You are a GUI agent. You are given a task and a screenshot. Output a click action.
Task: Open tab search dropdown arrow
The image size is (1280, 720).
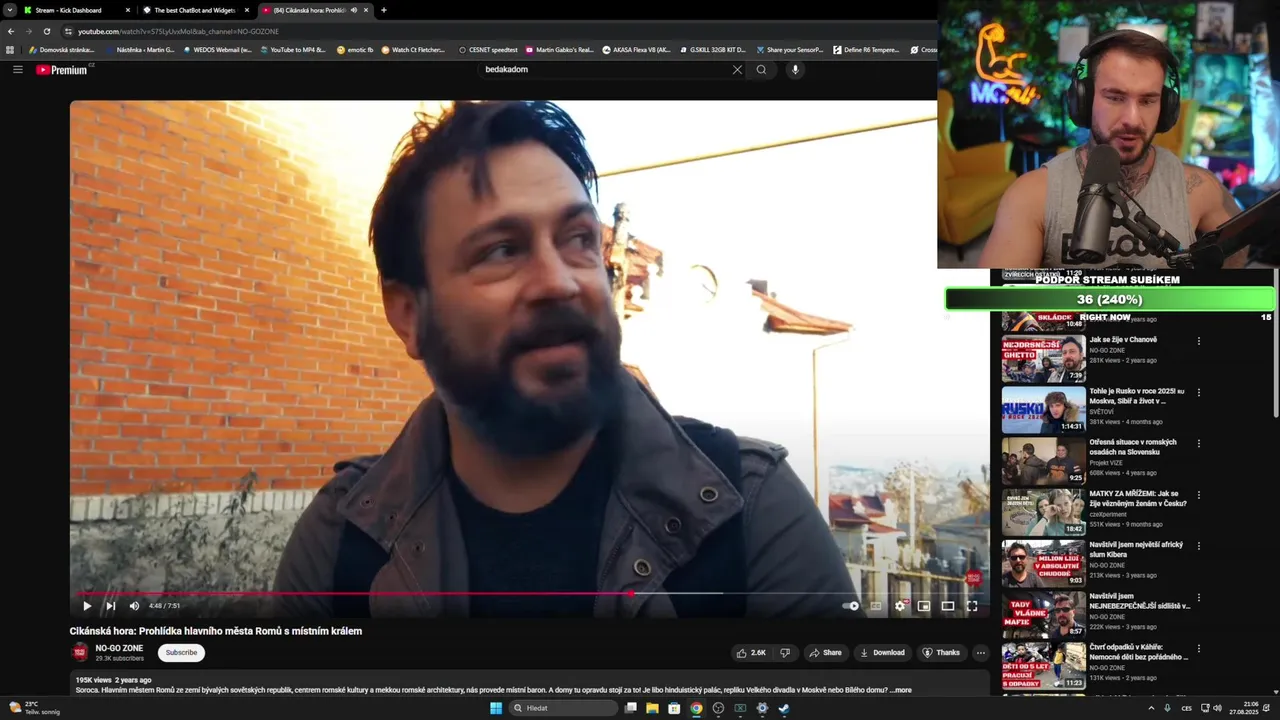click(x=9, y=10)
